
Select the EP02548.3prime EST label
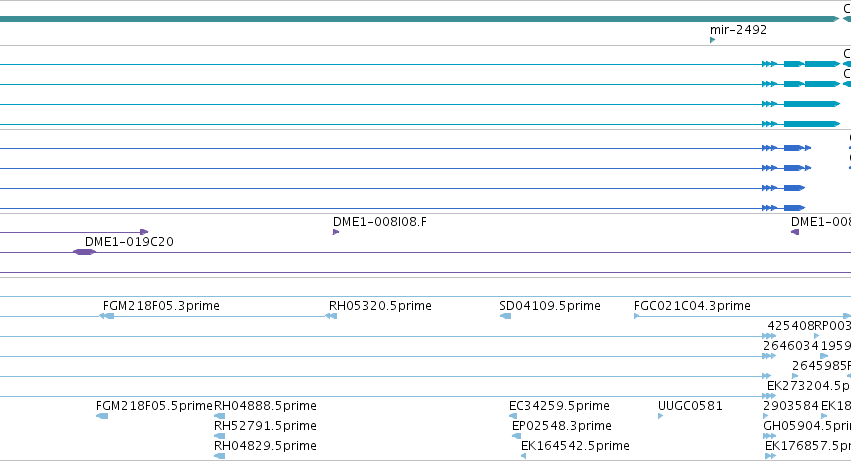[x=562, y=426]
